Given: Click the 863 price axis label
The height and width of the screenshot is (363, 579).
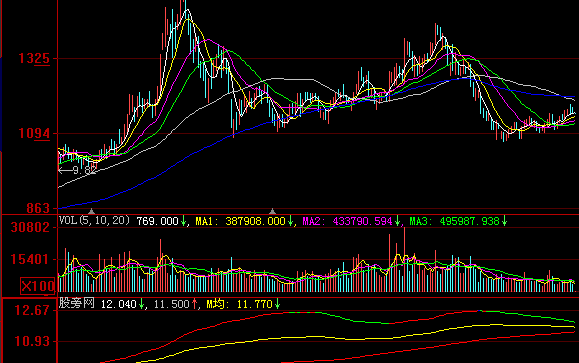Looking at the screenshot, I should click(38, 208).
